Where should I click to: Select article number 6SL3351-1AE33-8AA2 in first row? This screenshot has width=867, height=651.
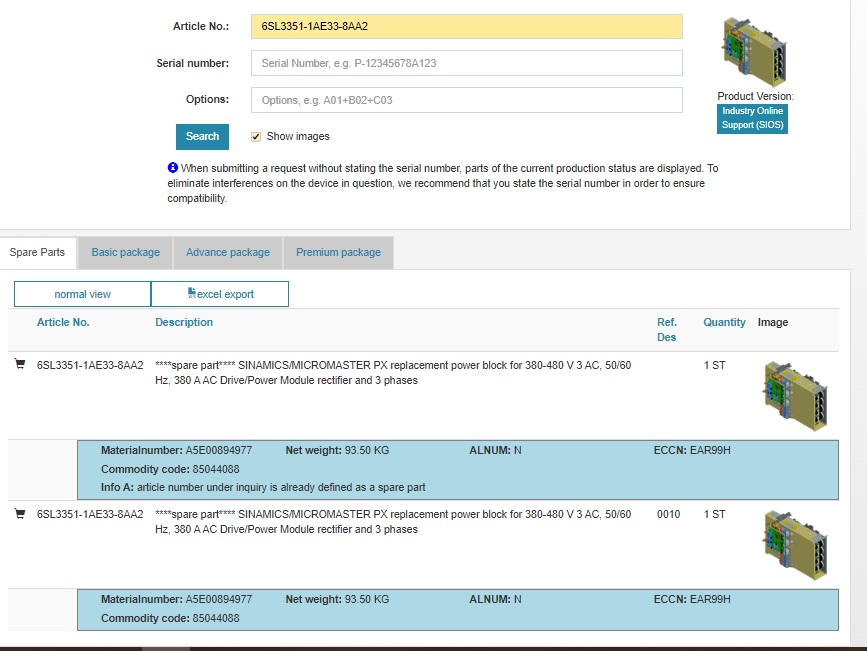(90, 365)
